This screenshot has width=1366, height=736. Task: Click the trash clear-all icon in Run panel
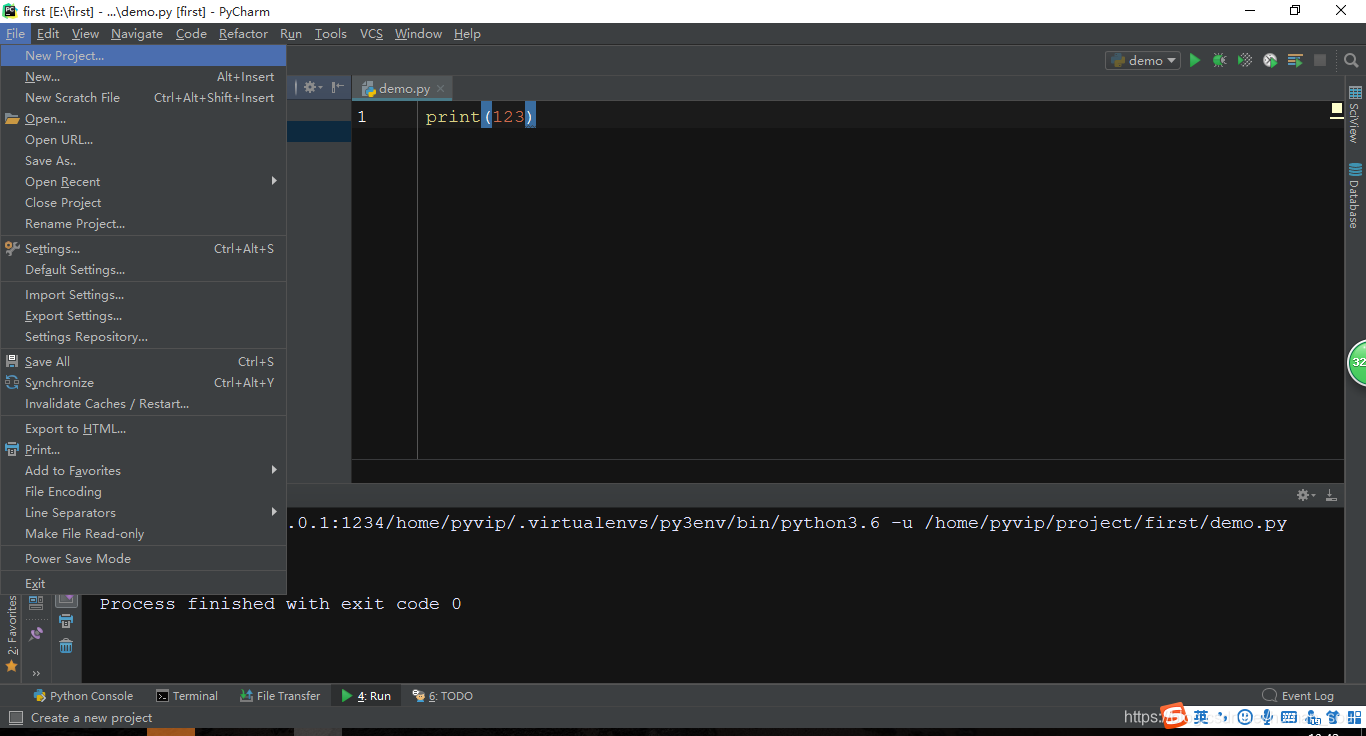point(66,646)
